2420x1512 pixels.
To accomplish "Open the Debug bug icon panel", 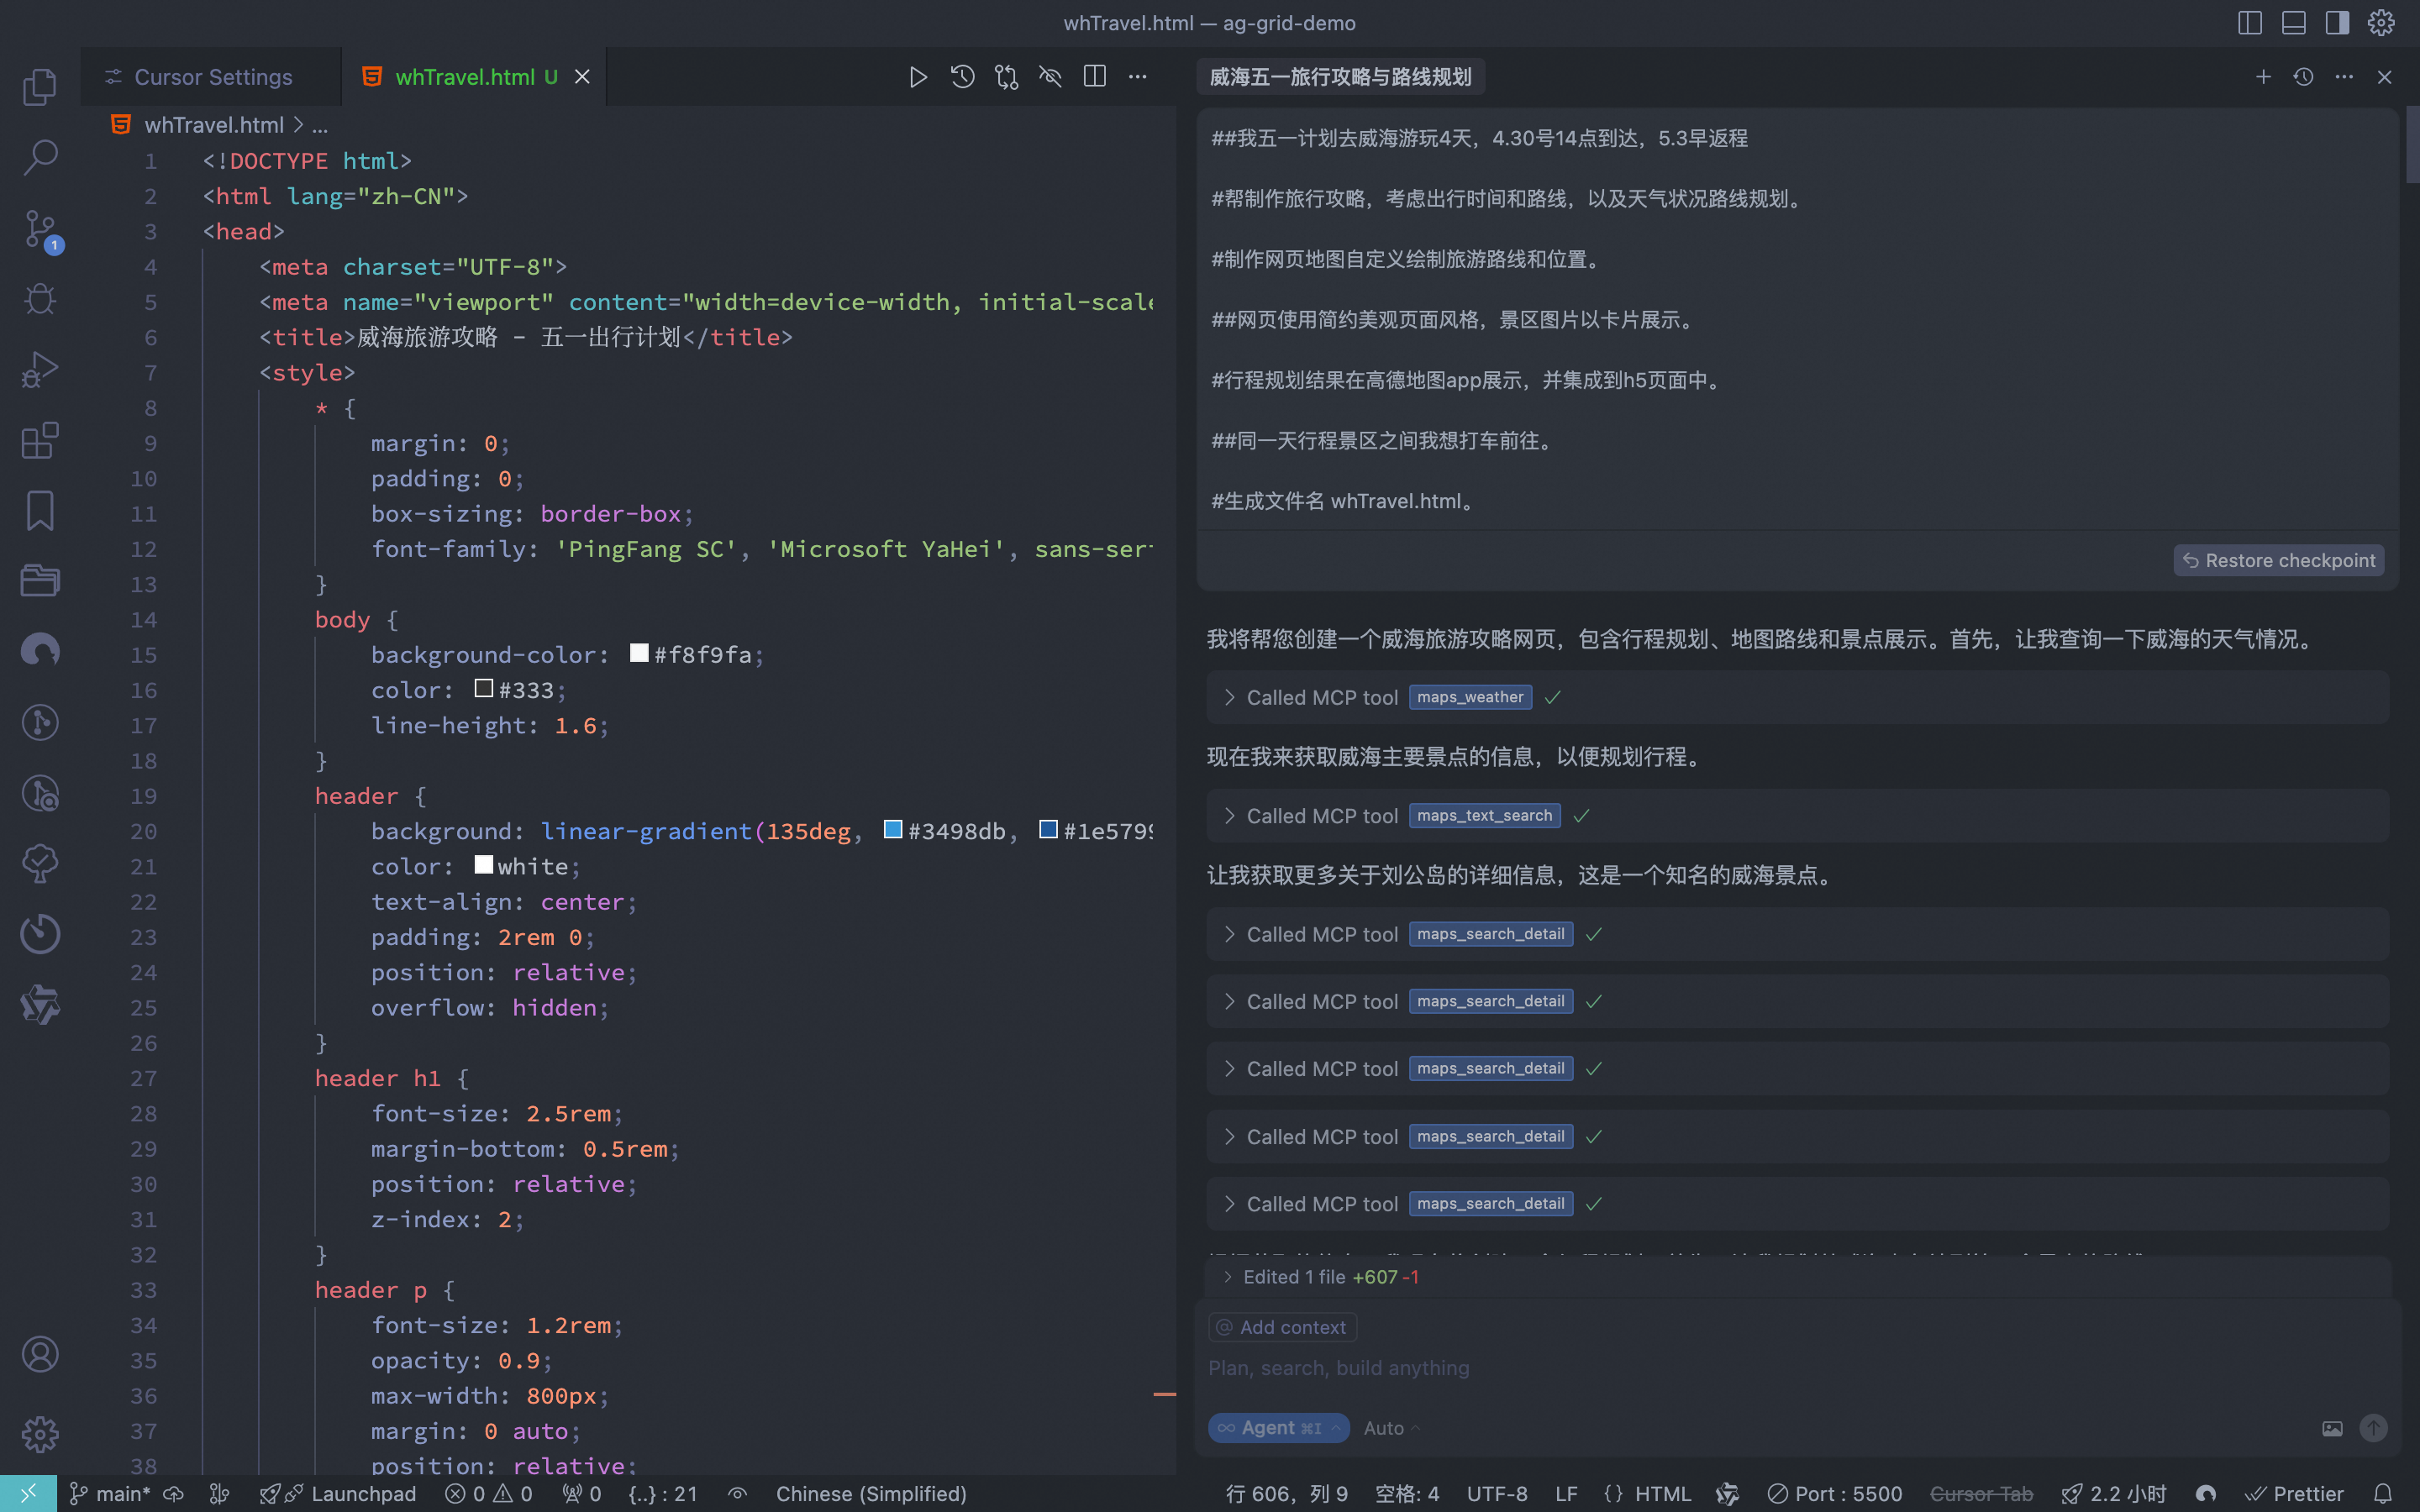I will [40, 299].
